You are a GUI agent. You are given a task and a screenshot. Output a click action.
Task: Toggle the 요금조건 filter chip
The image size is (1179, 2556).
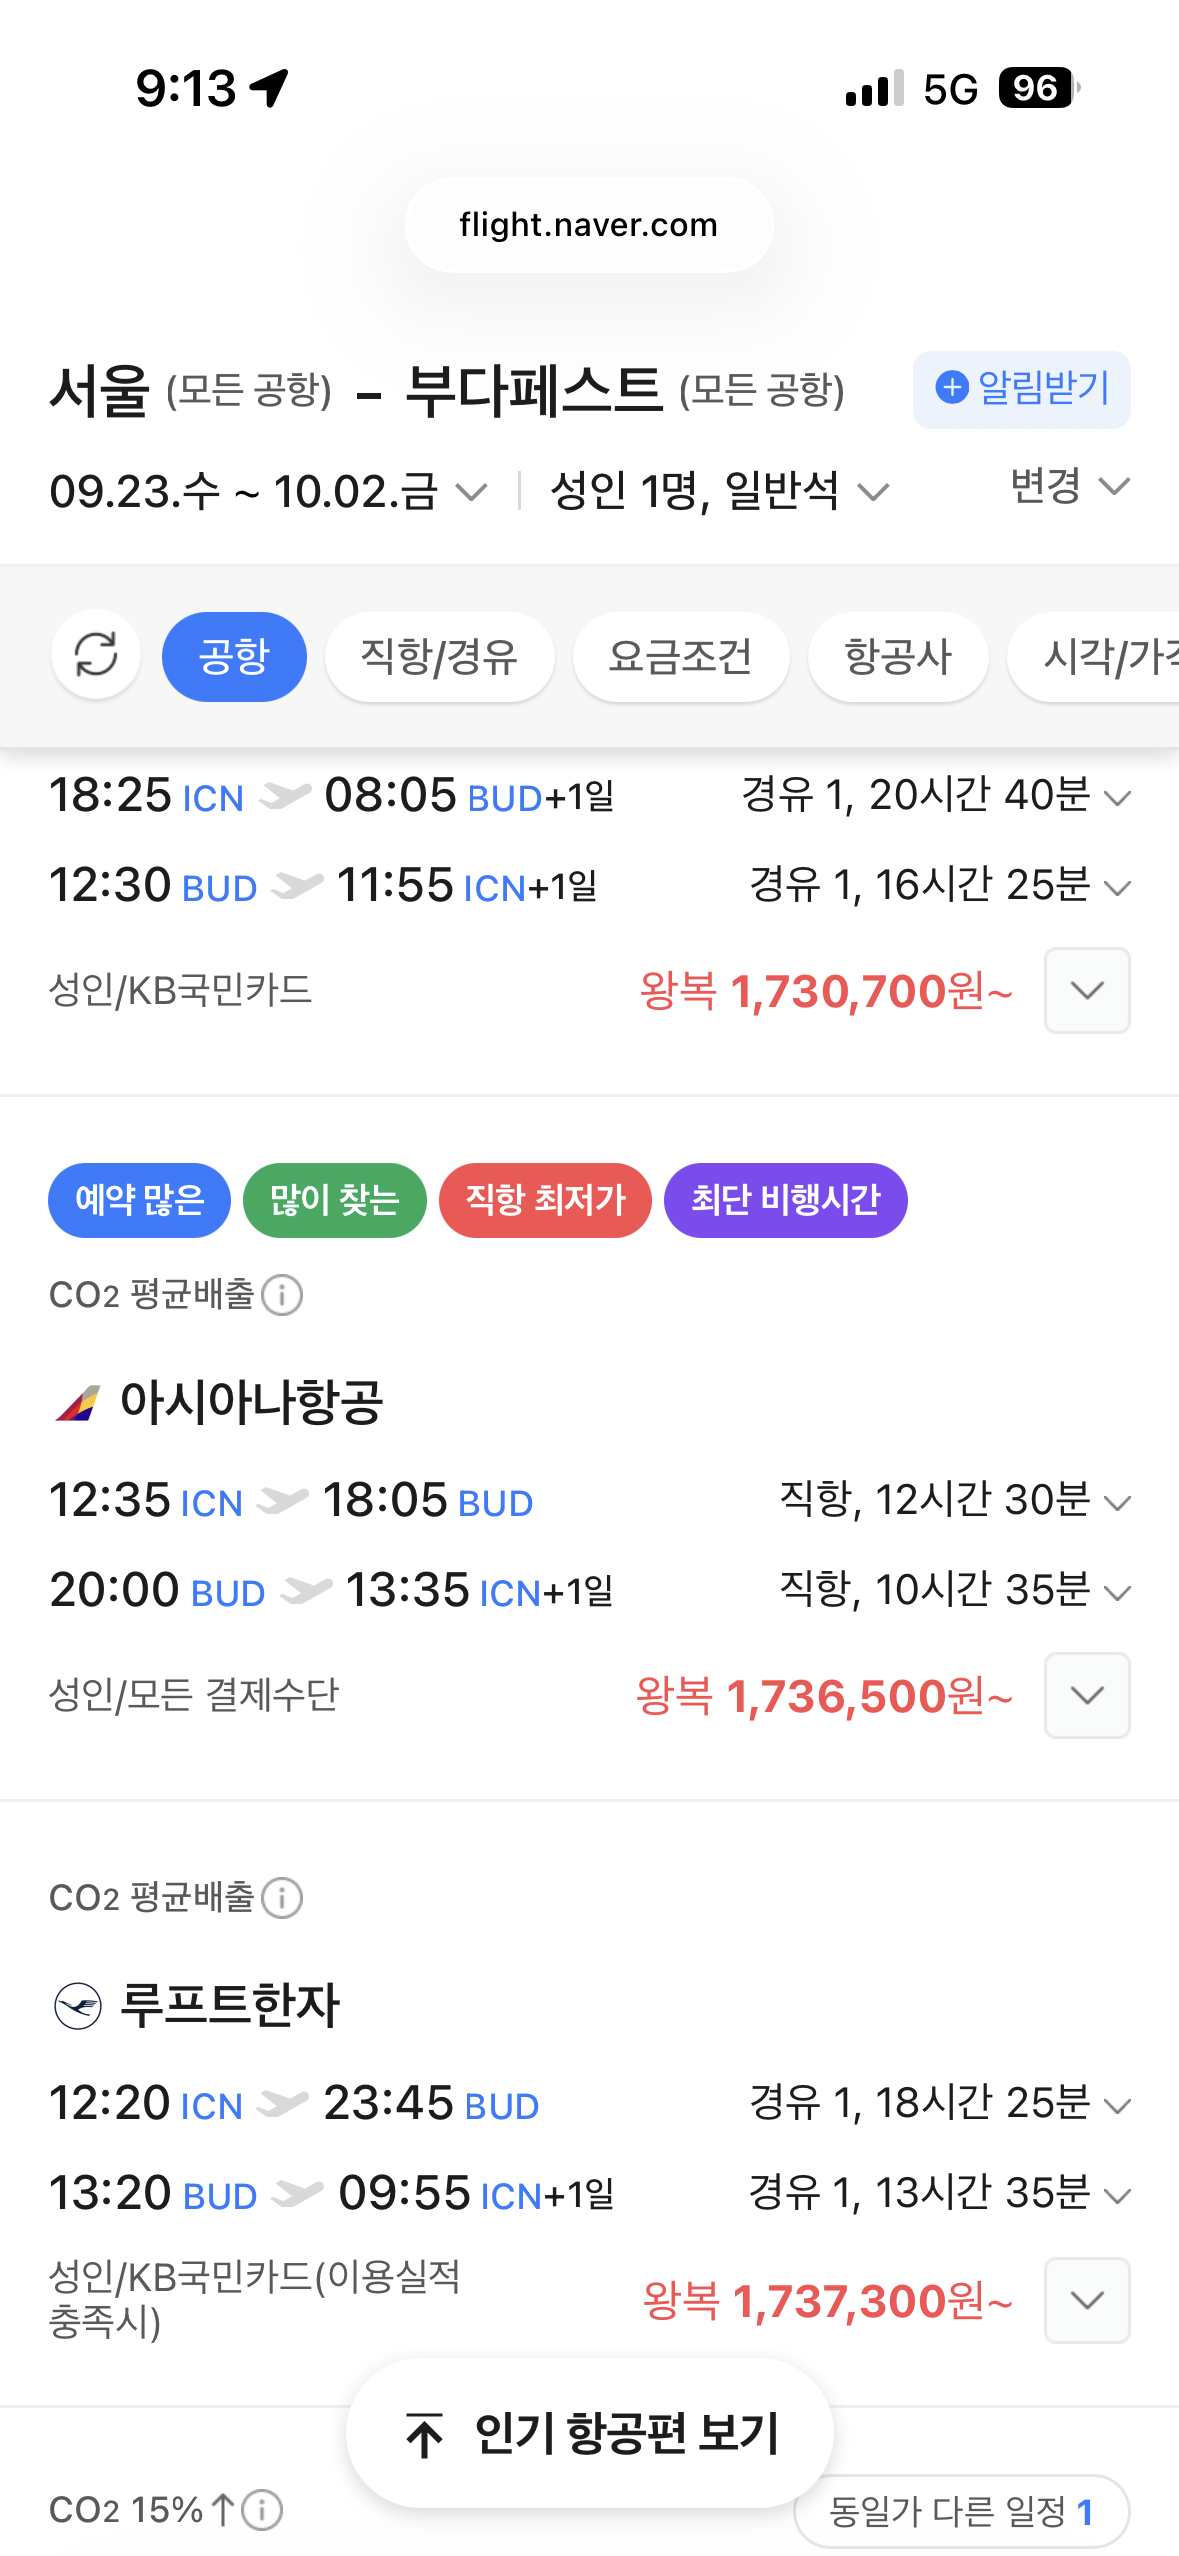click(x=680, y=656)
